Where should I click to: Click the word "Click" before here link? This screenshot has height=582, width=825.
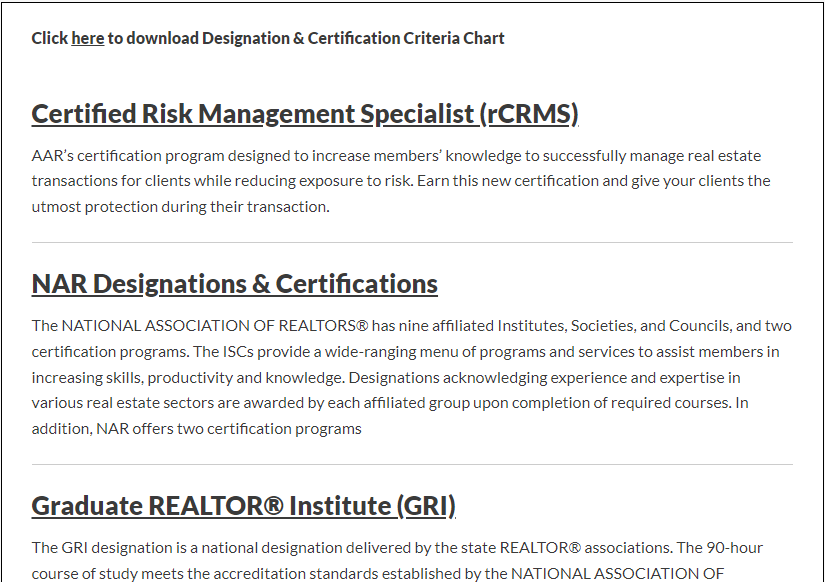point(49,38)
